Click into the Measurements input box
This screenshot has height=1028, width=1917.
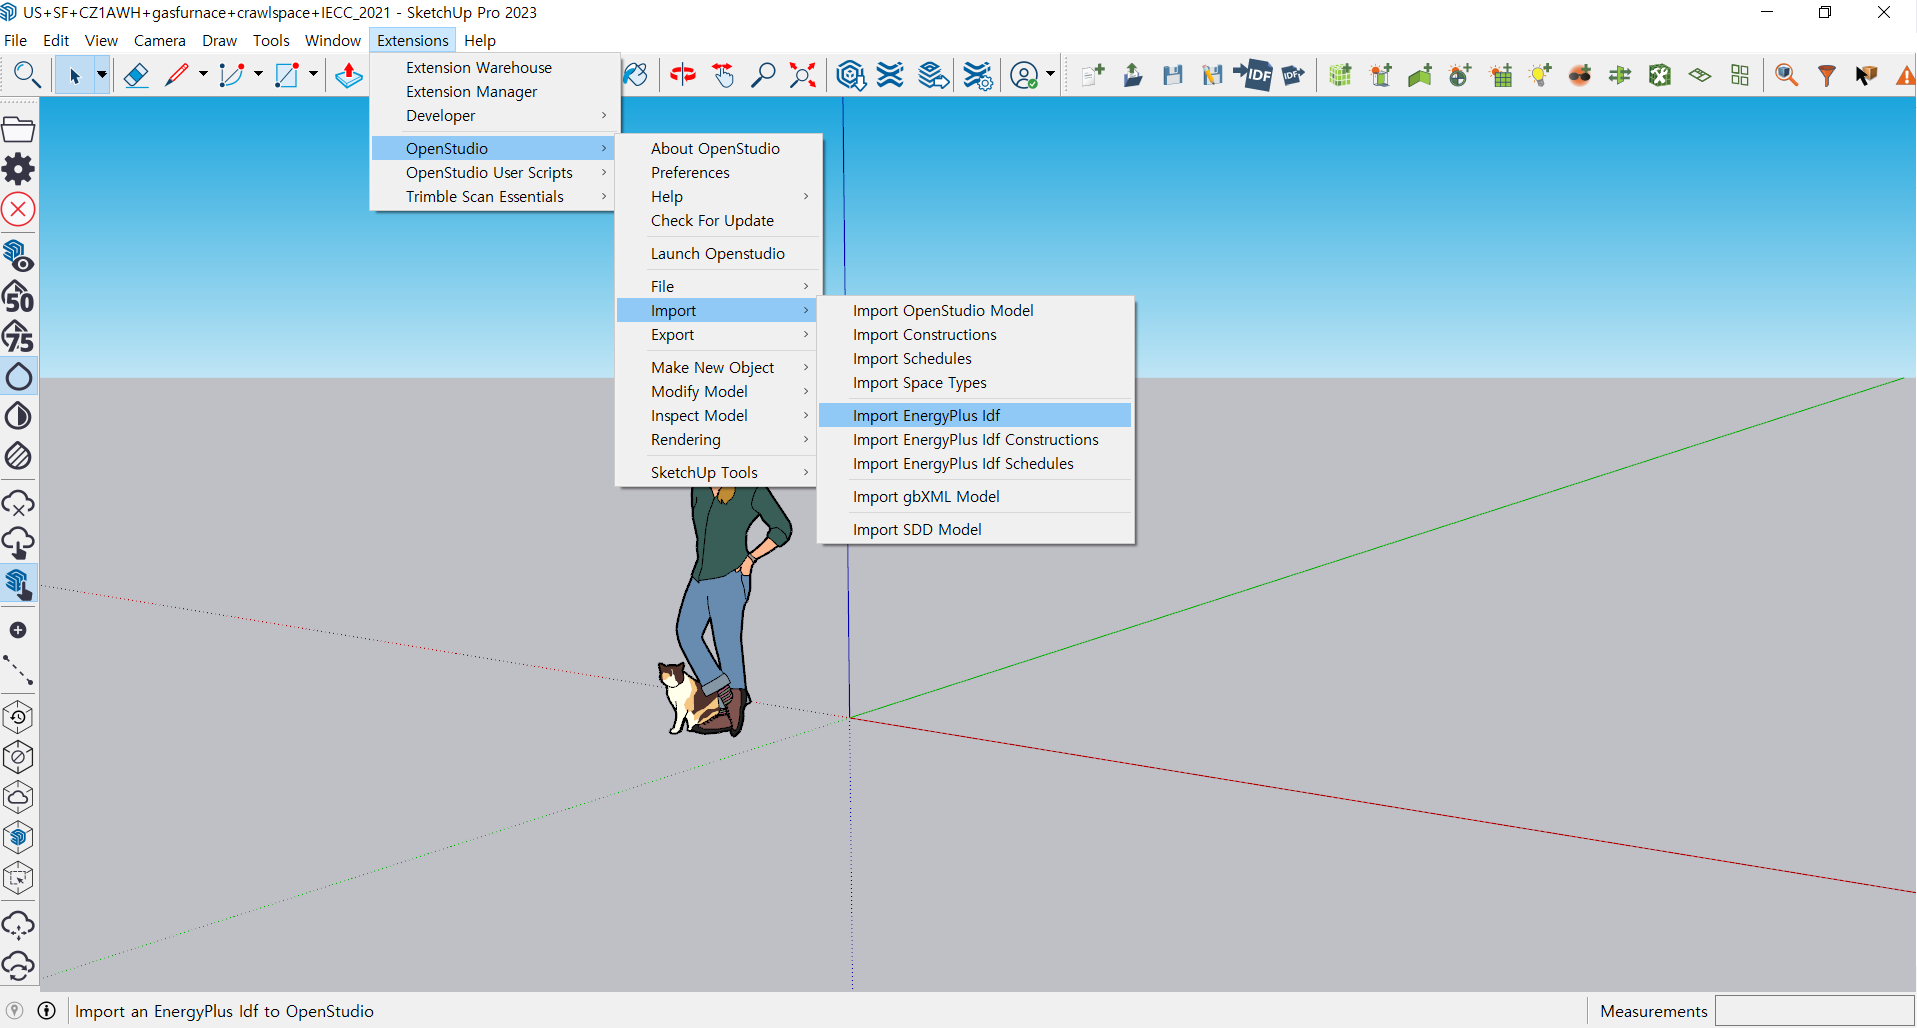coord(1814,1011)
